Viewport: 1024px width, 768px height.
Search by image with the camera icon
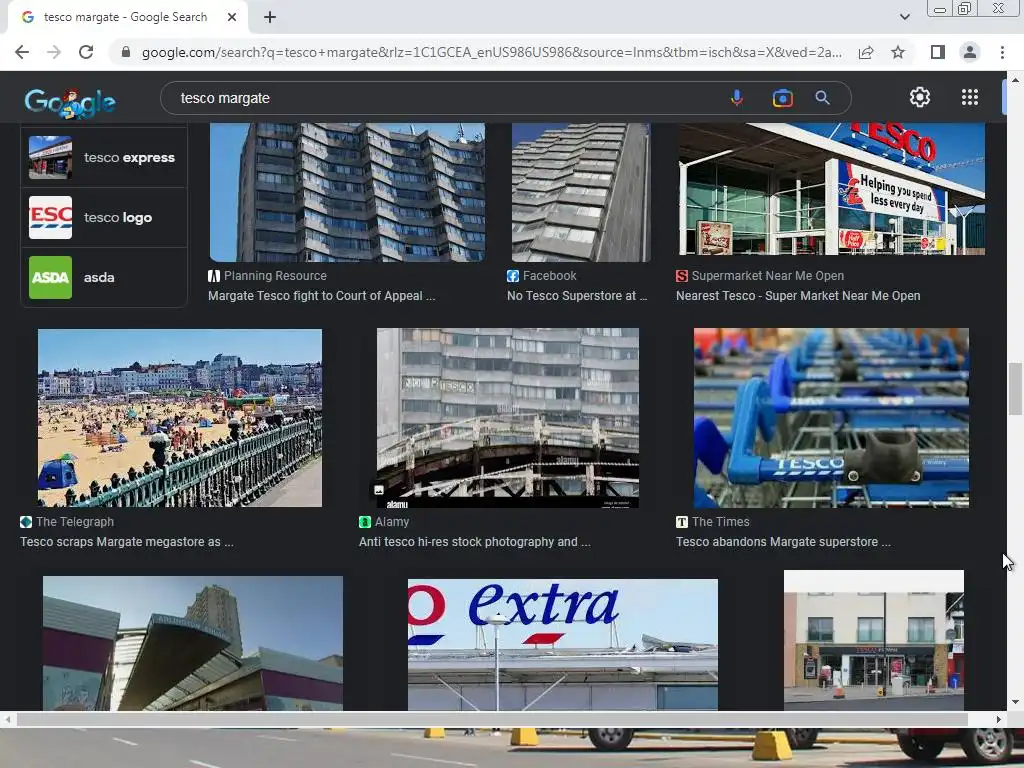click(x=782, y=98)
